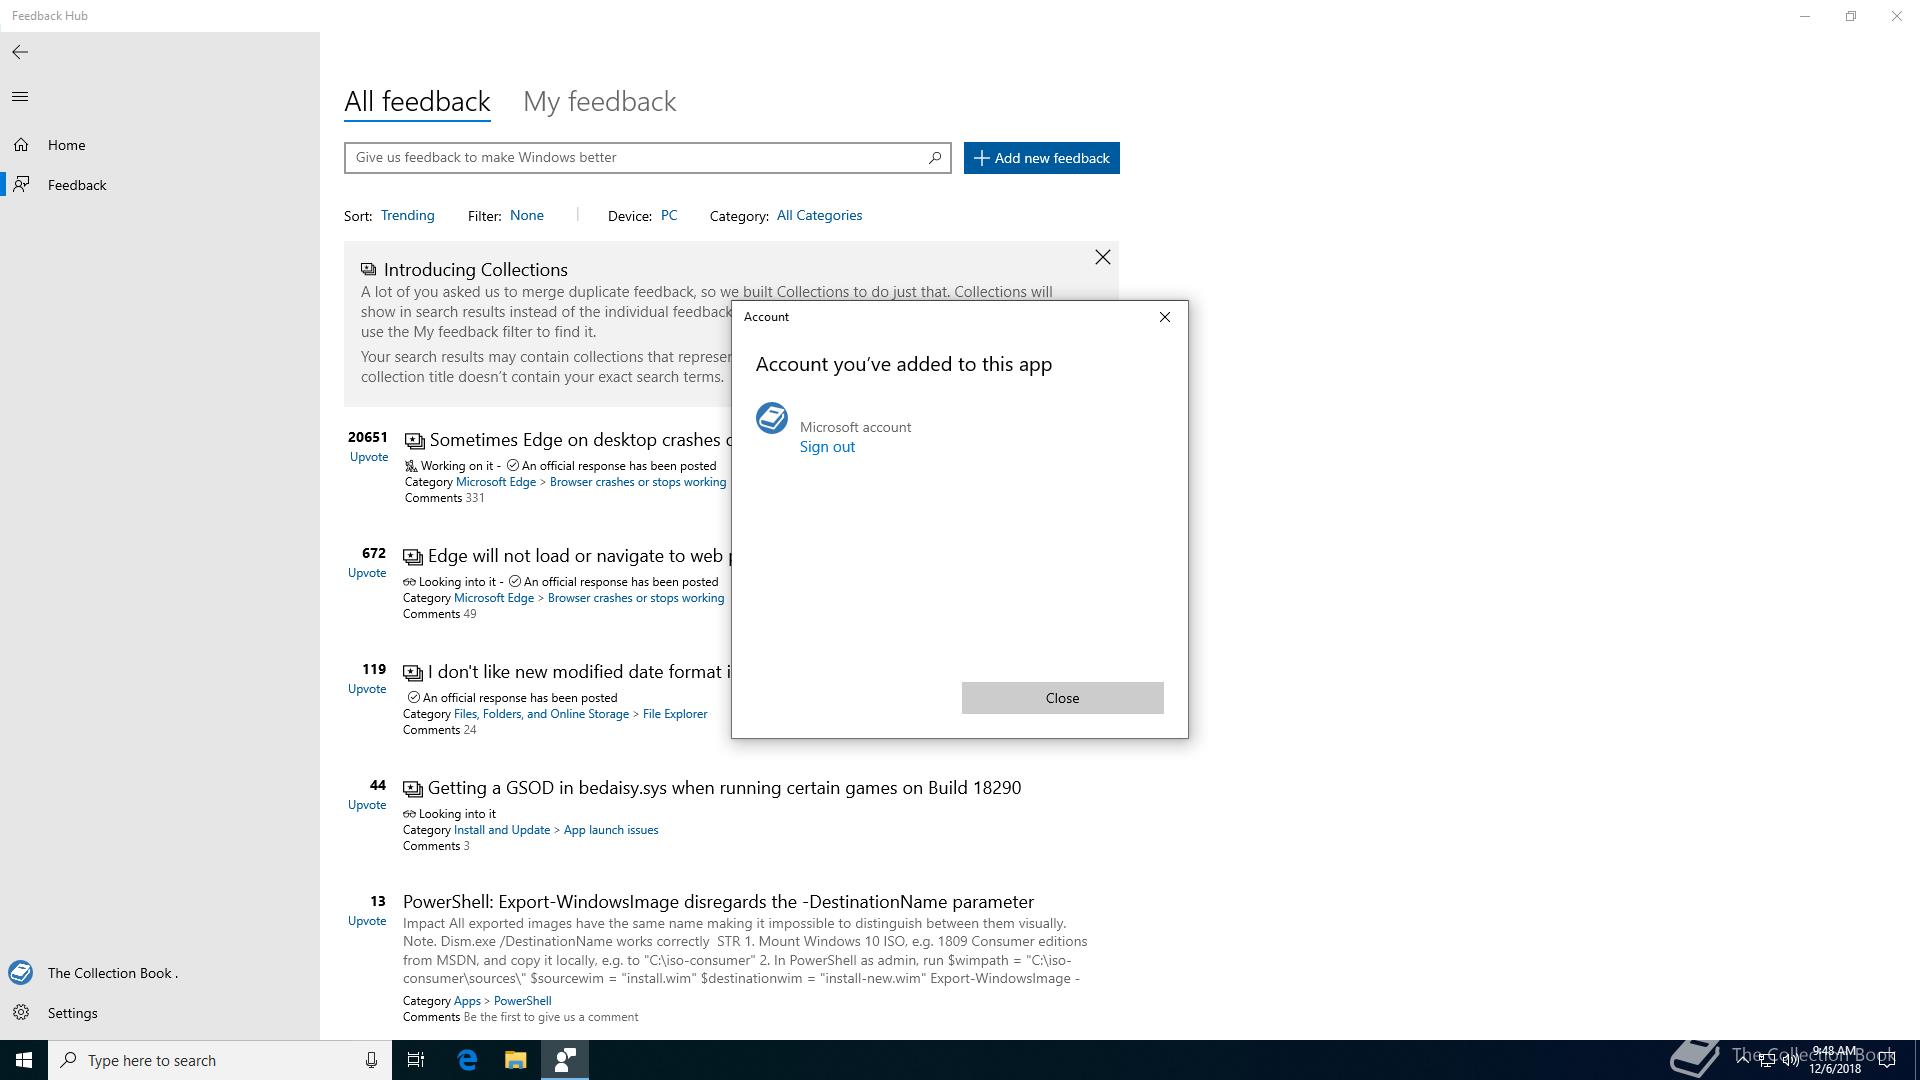Open I don't like new modified date feedback
Screen dimensions: 1920x1080
coord(579,672)
